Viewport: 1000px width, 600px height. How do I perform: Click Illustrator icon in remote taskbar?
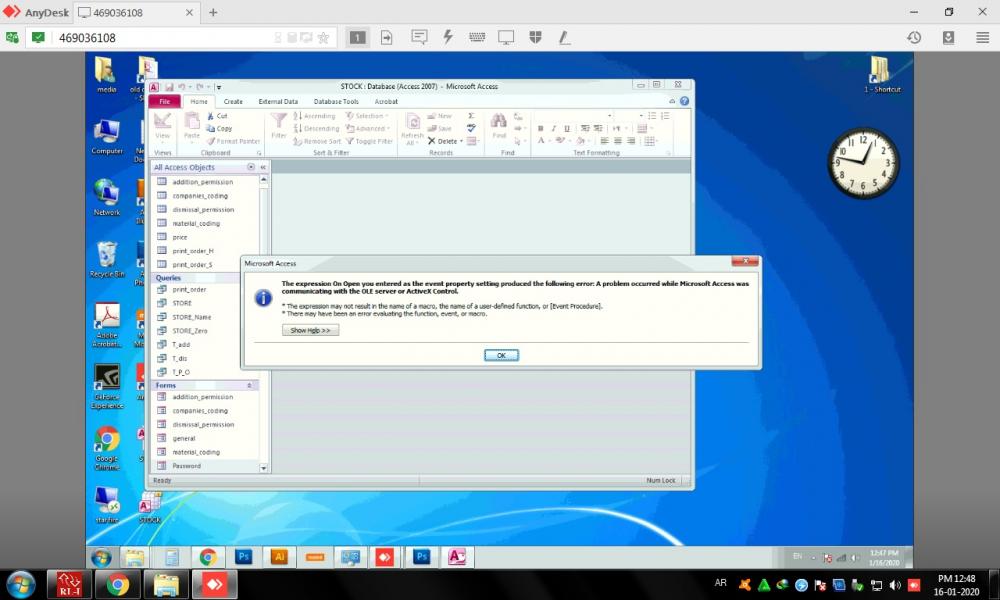click(x=279, y=557)
